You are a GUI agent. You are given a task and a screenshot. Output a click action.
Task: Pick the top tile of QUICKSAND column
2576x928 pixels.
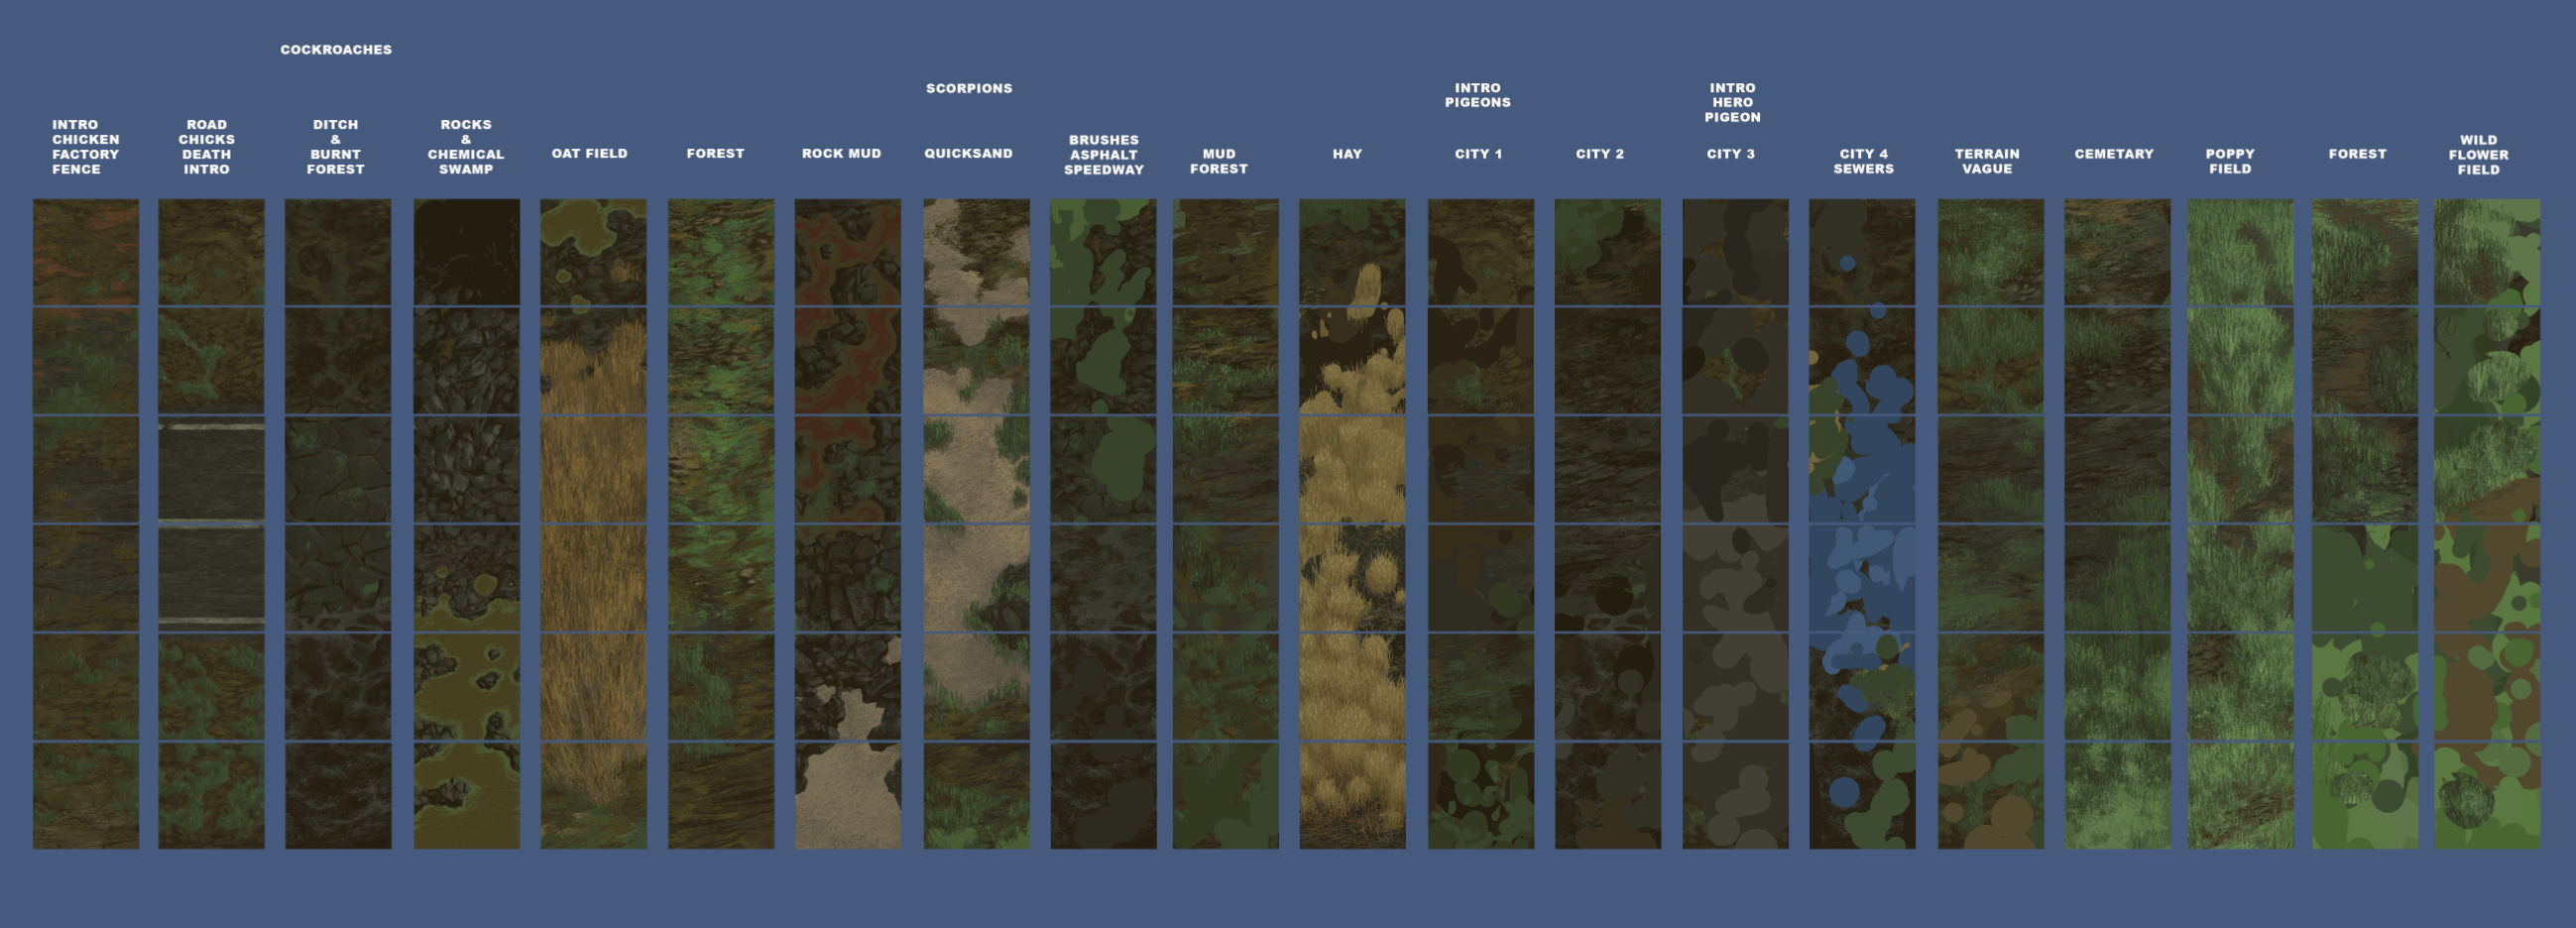click(976, 252)
